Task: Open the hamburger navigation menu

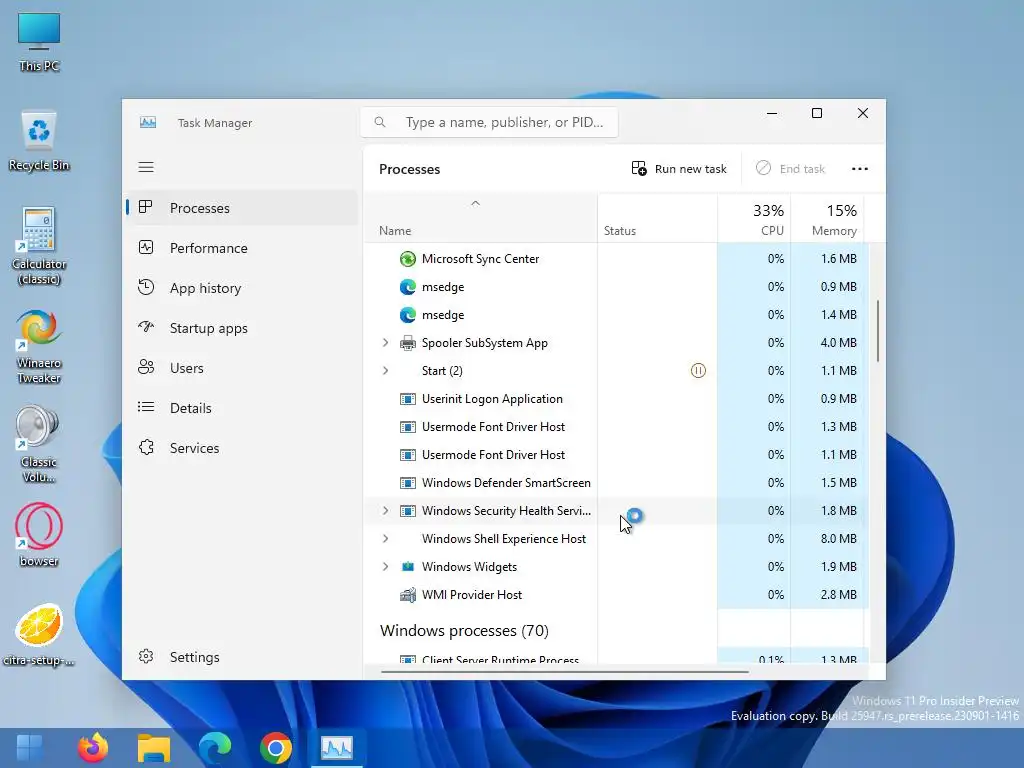Action: tap(146, 167)
